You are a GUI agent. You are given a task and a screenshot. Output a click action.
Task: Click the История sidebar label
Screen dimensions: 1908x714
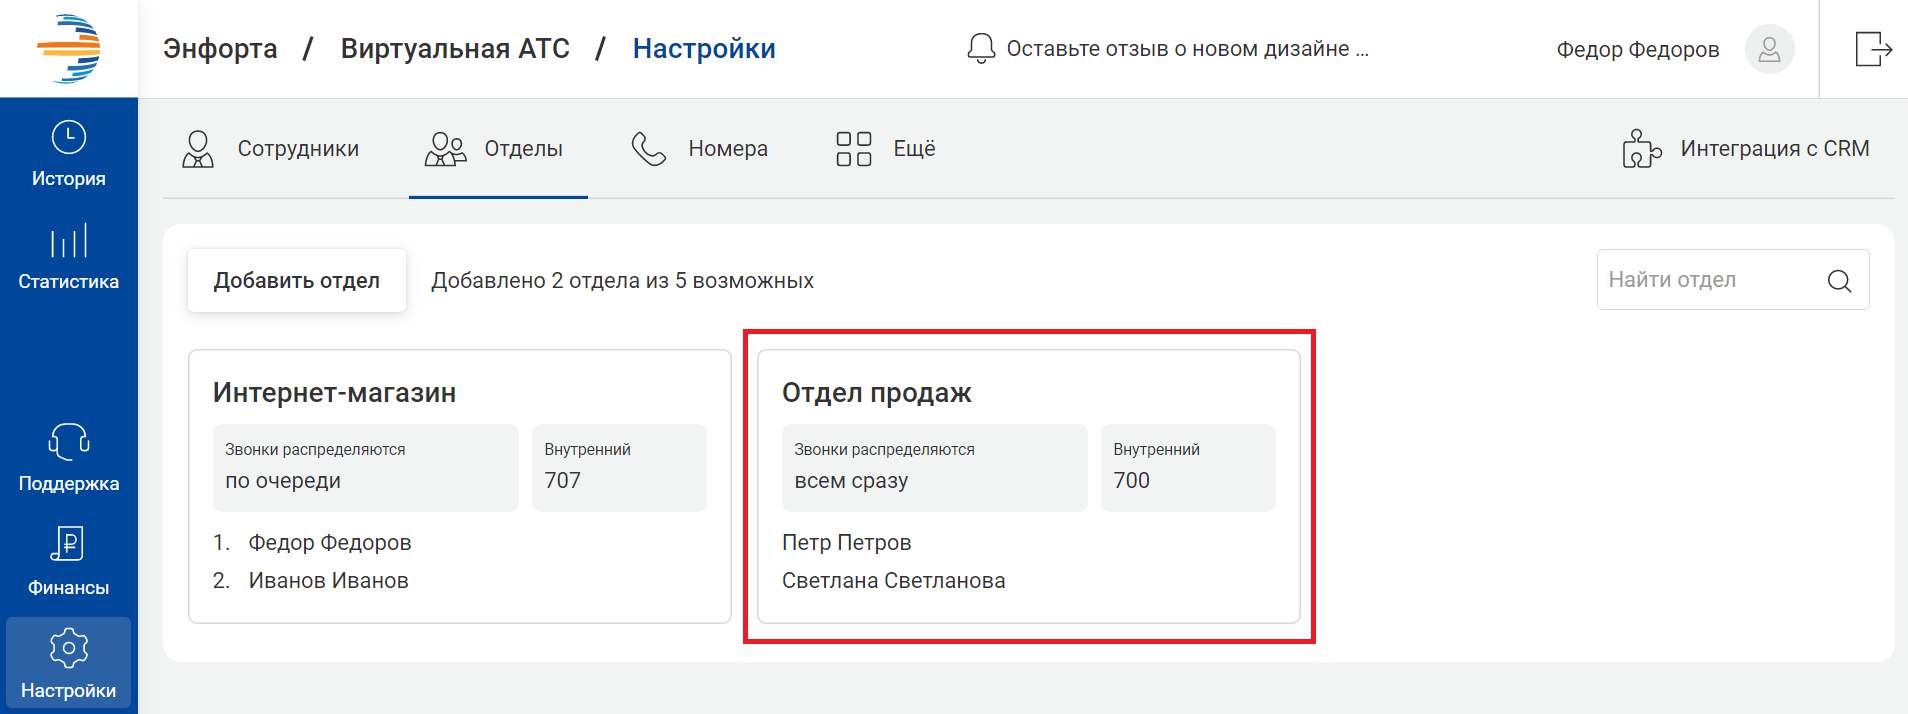coord(69,179)
